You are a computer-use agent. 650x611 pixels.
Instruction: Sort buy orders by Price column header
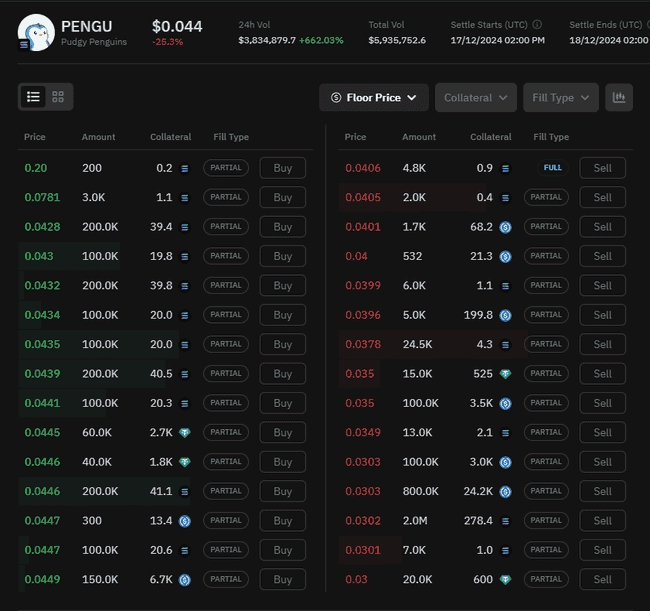pyautogui.click(x=35, y=137)
